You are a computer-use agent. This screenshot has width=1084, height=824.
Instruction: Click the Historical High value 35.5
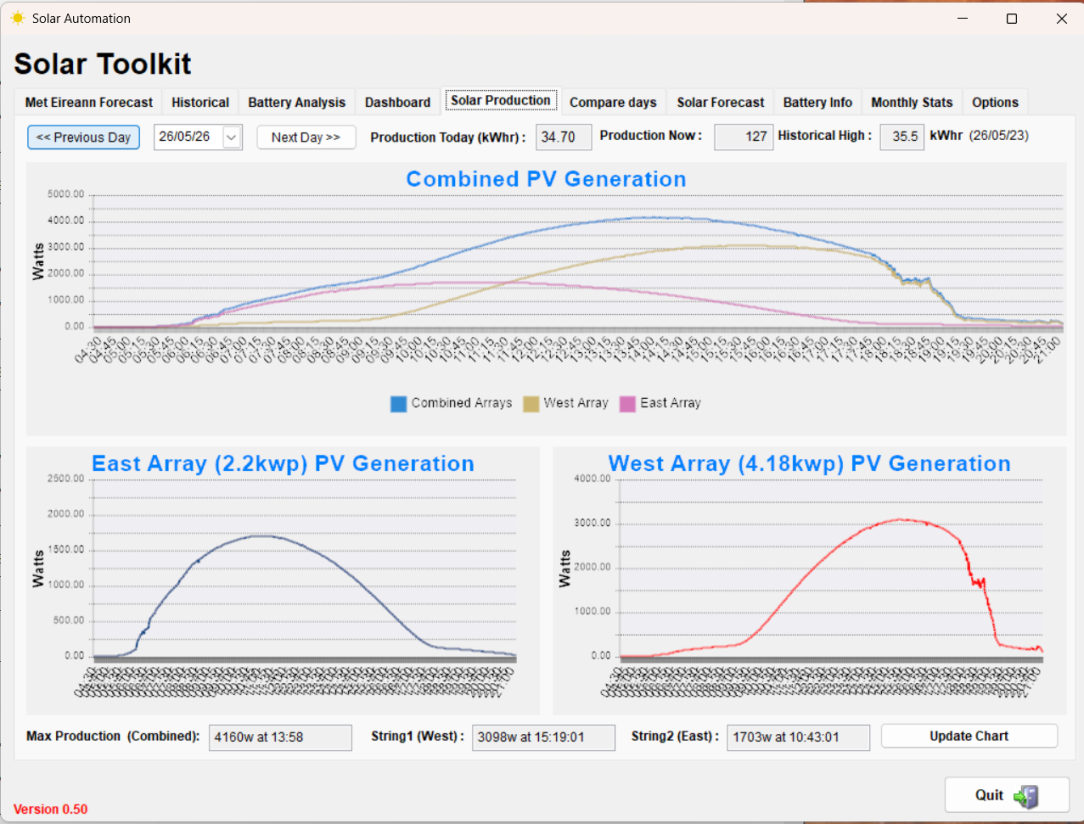point(901,137)
